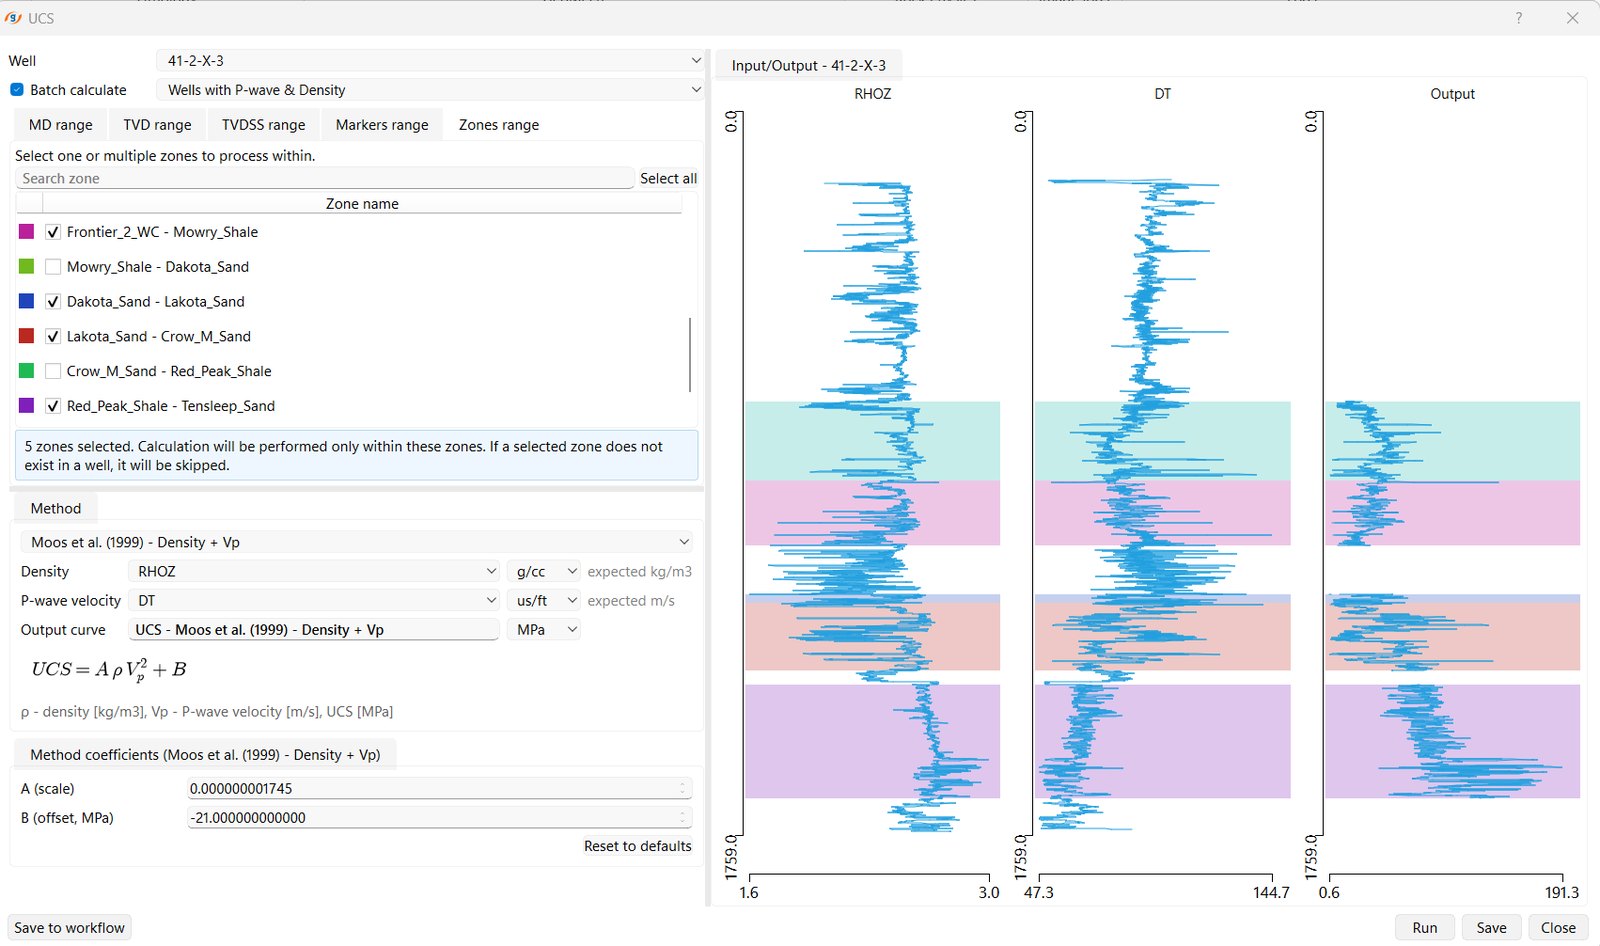Click Save to workflow button
The image size is (1600, 946).
pos(70,928)
